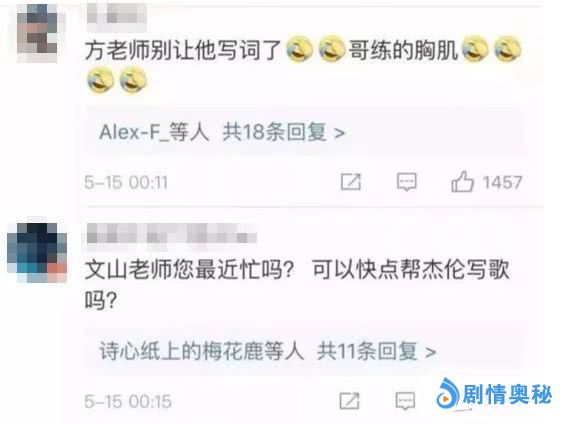580x424 pixels.
Task: Open reply bubble on 文山老师 comment
Action: 405,401
